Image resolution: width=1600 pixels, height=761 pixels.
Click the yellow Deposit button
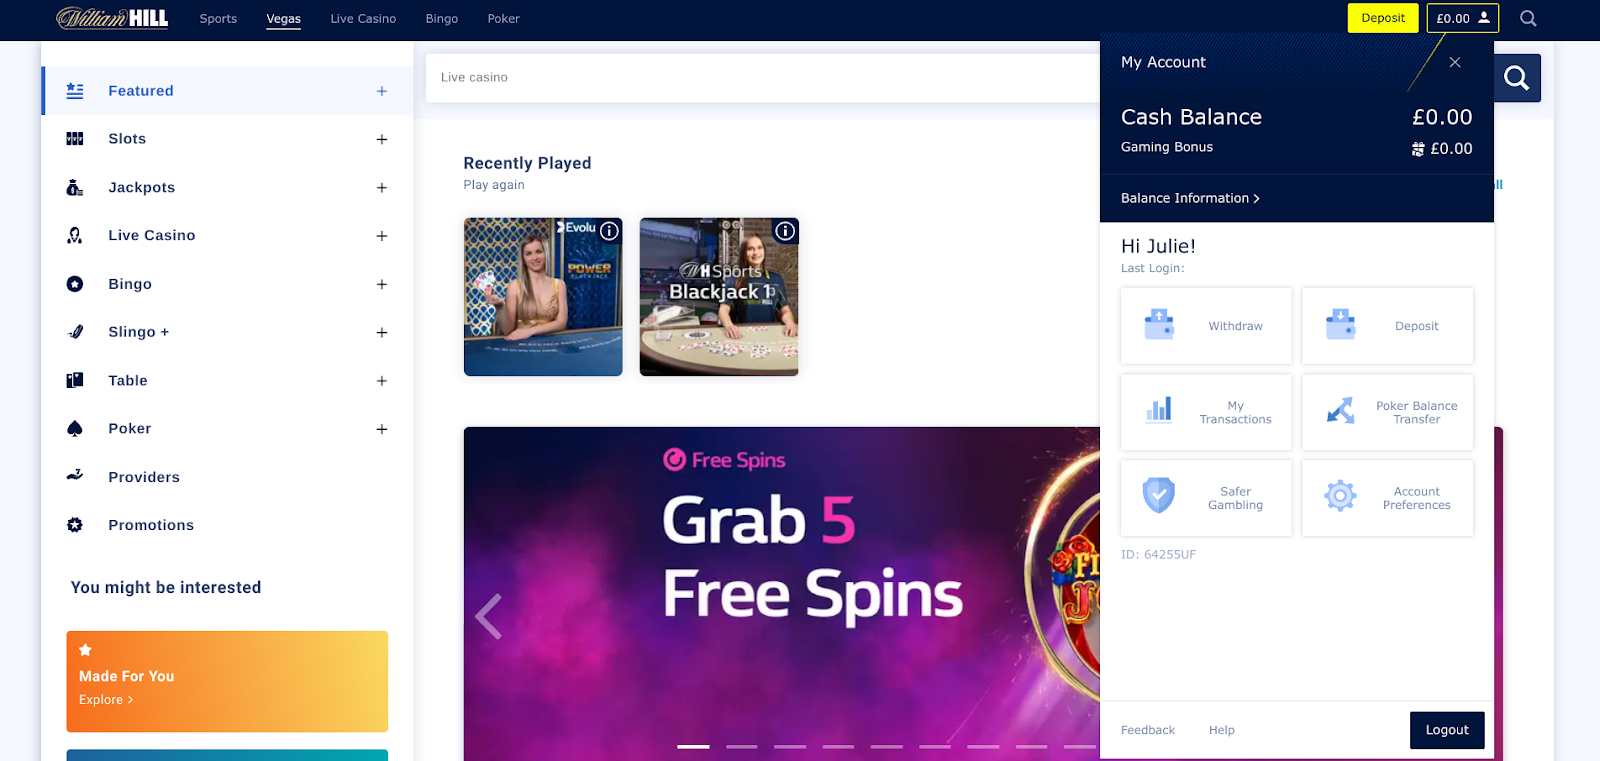1383,18
